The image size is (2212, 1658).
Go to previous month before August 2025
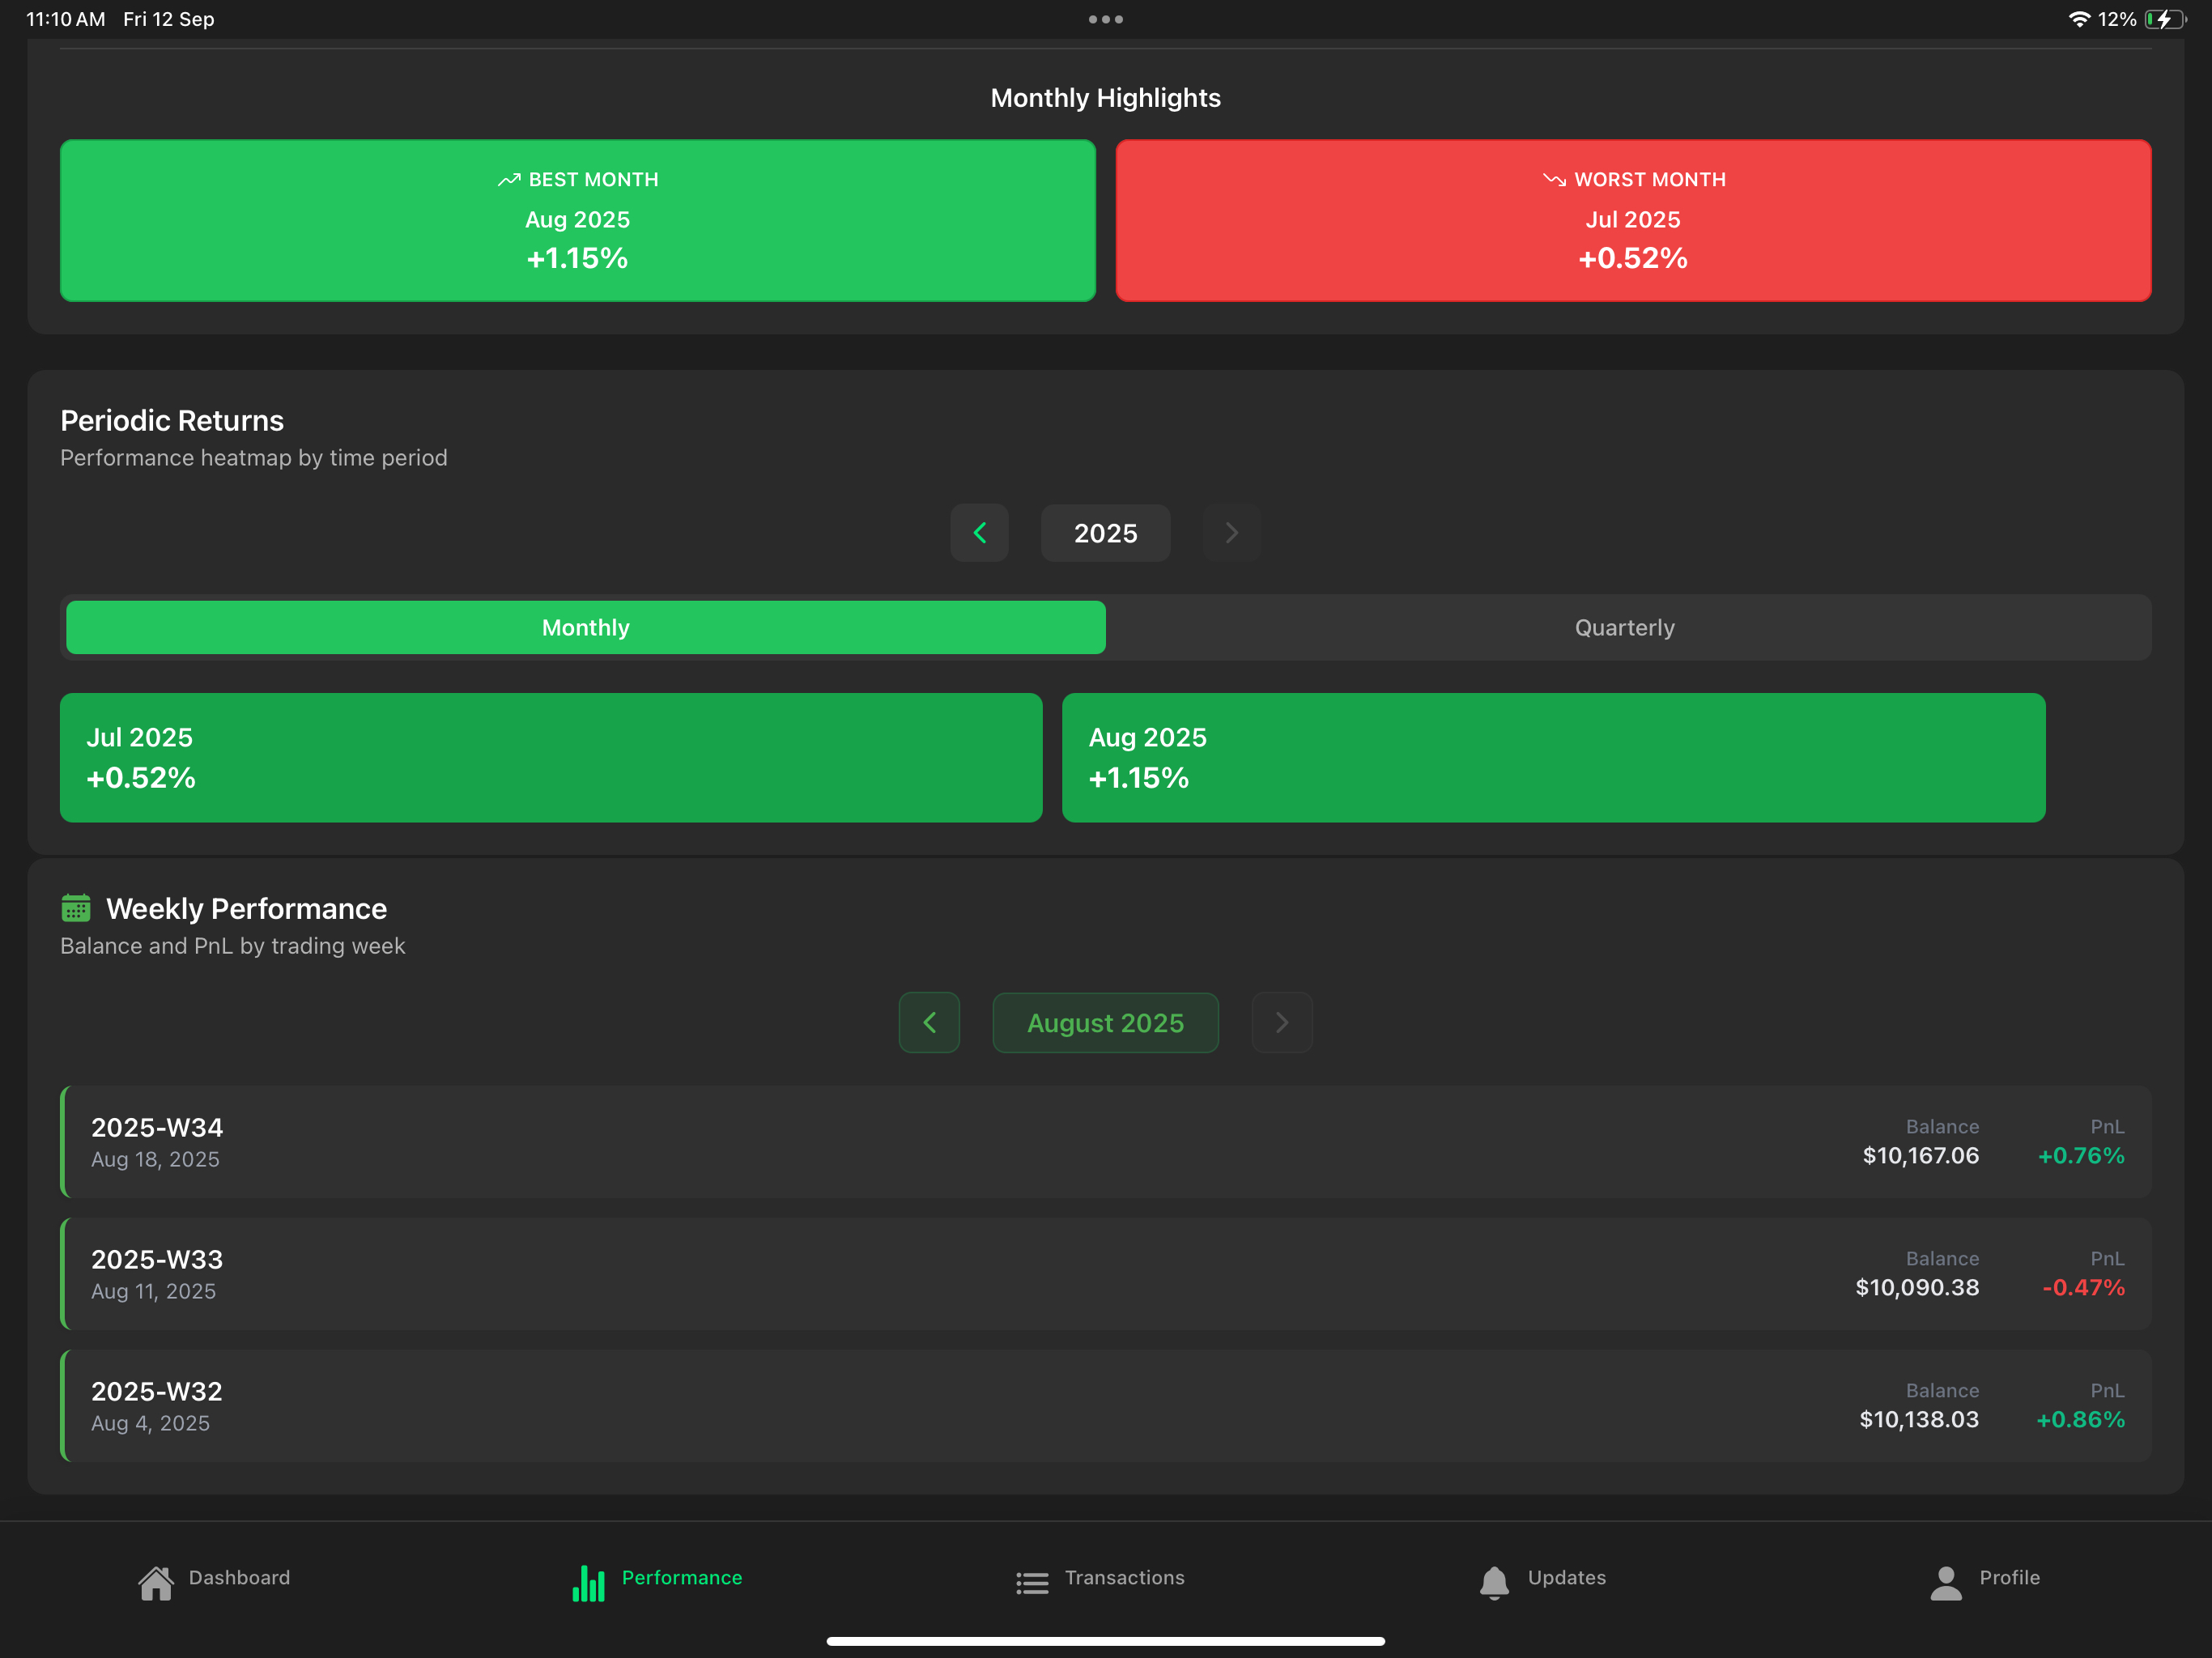click(929, 1022)
